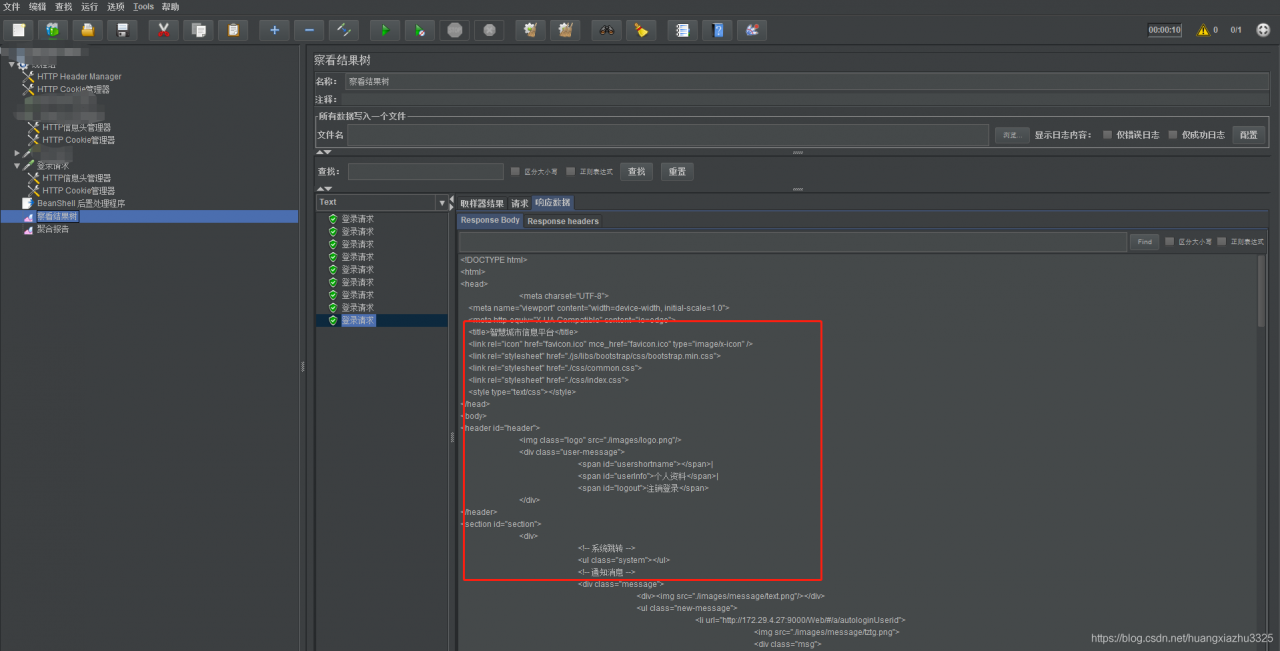Click split-pane arrows right of Text dropdown
The width and height of the screenshot is (1280, 651).
tap(452, 202)
